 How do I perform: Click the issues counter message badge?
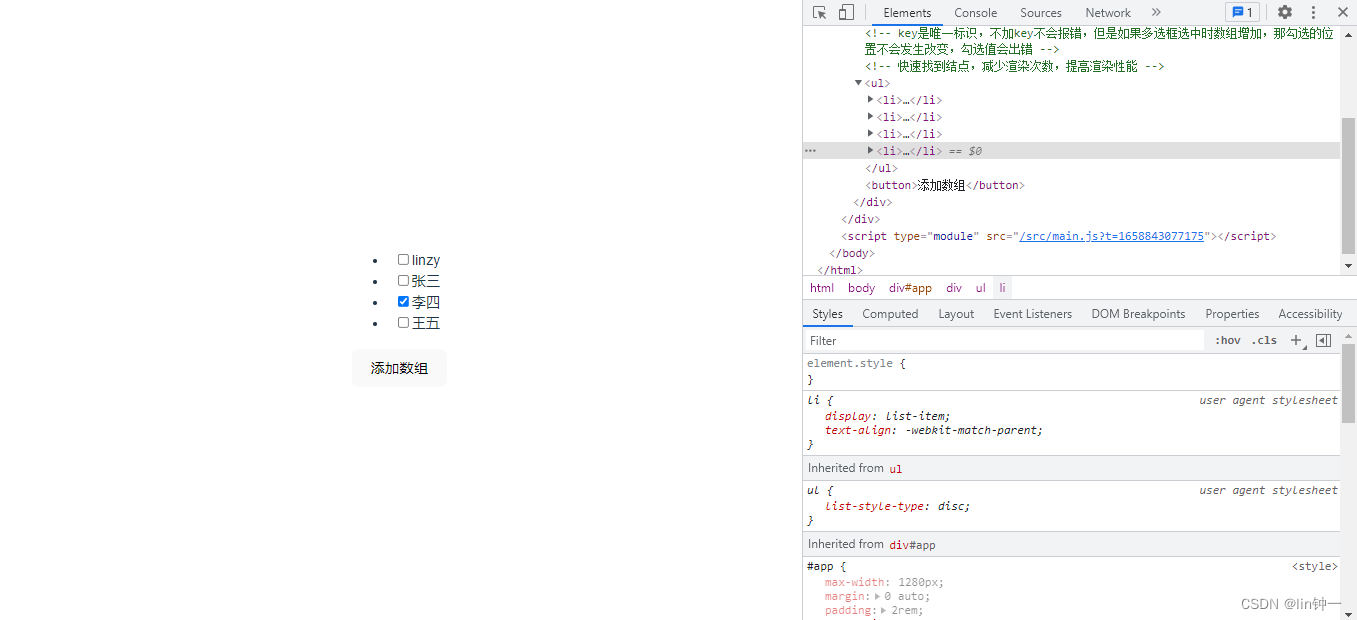1242,12
